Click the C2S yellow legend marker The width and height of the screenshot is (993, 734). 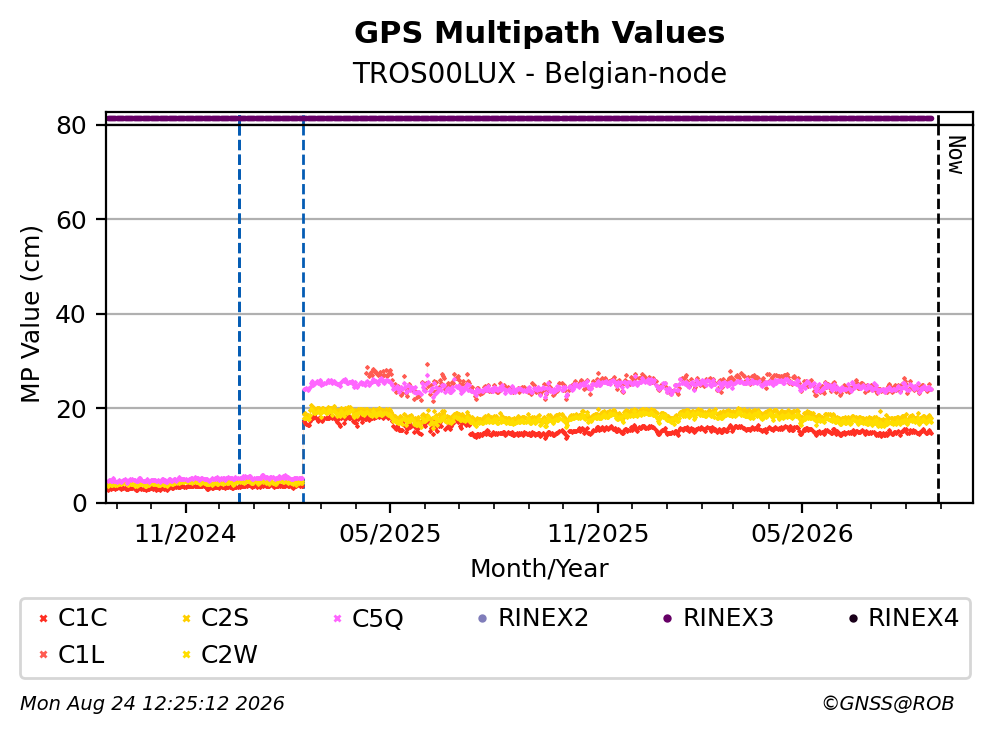[x=186, y=618]
